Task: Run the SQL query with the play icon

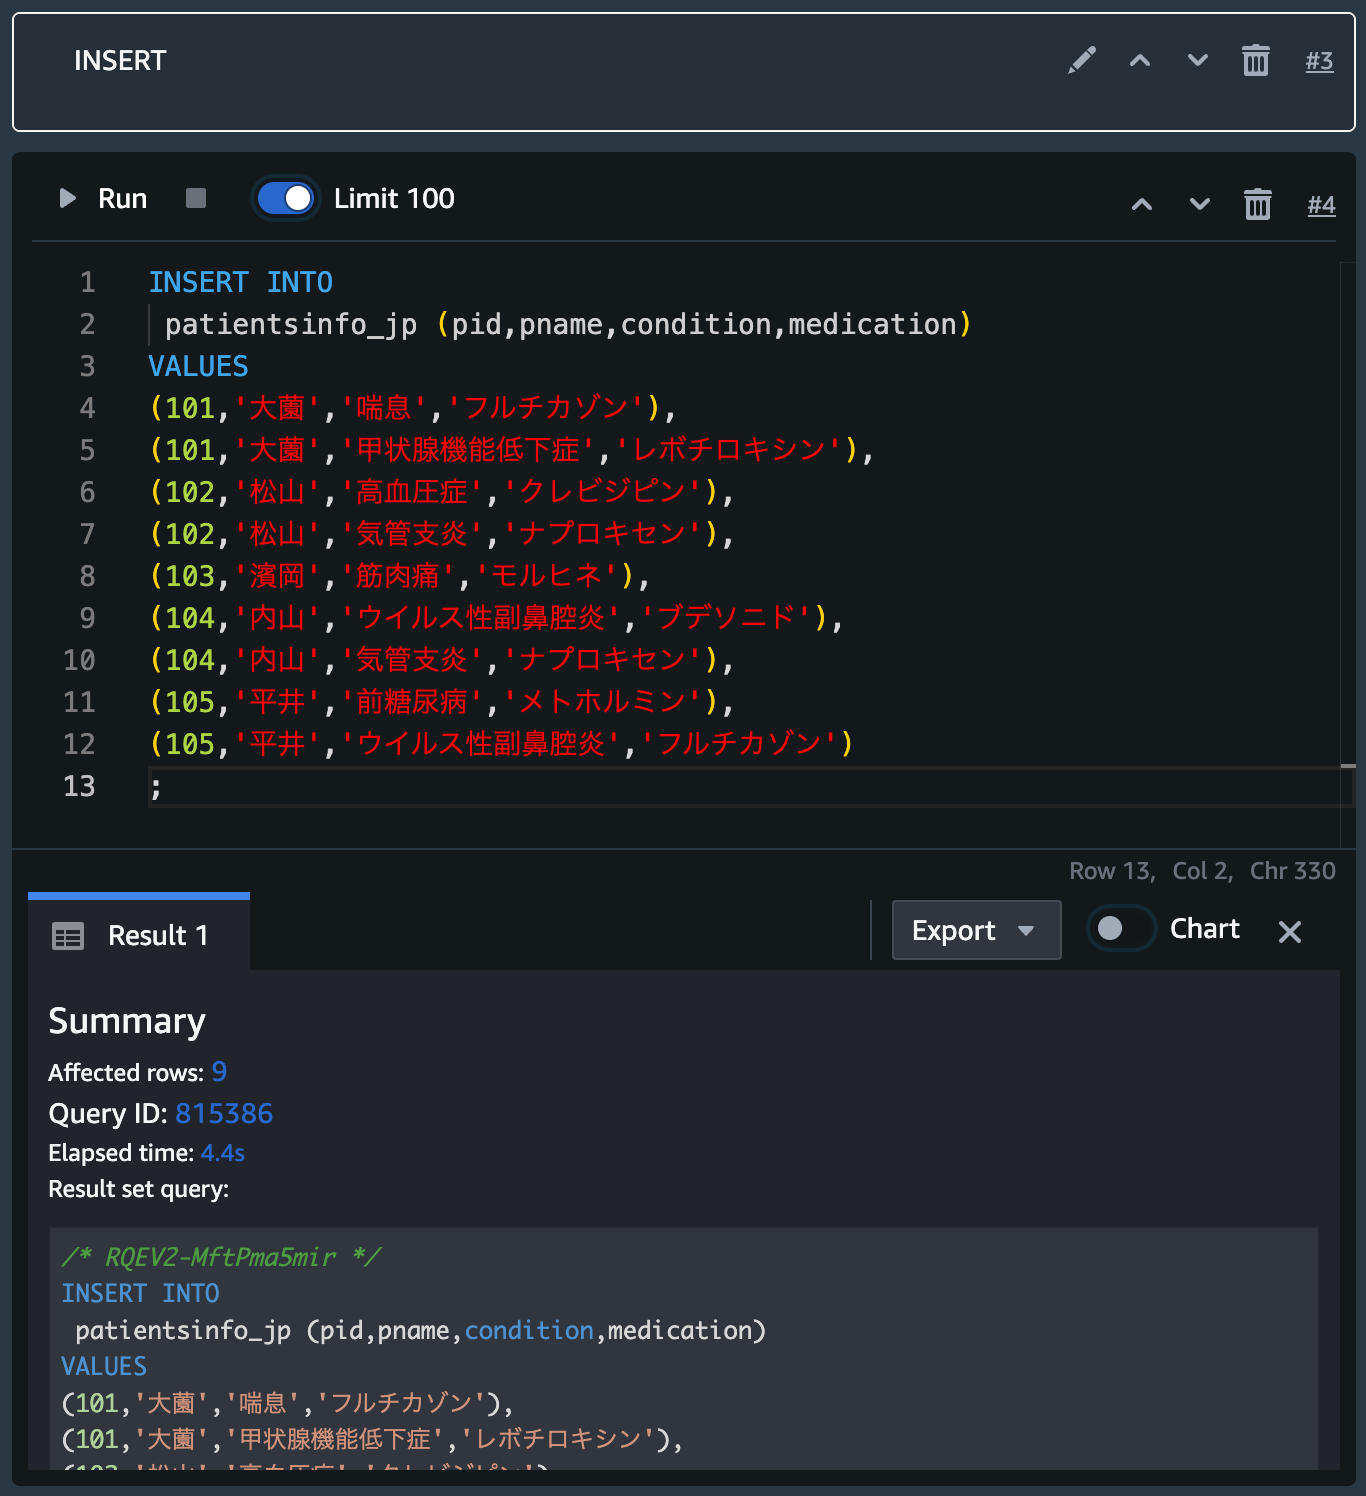Action: point(66,198)
